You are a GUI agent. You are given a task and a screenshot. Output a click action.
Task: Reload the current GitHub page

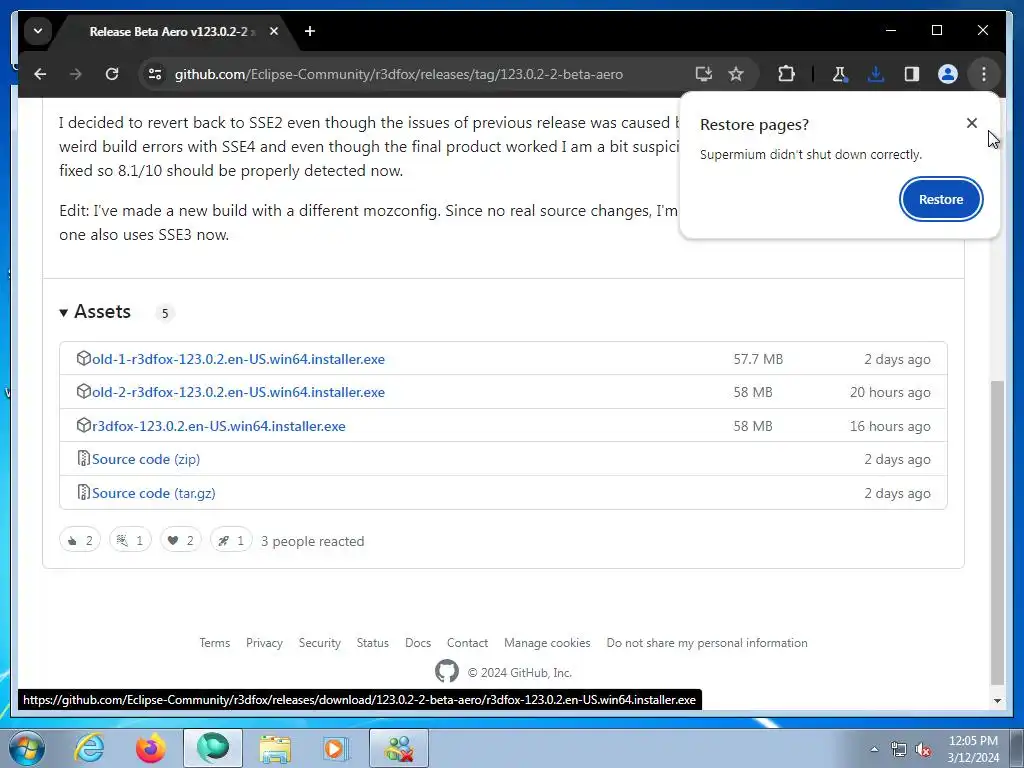coord(112,74)
